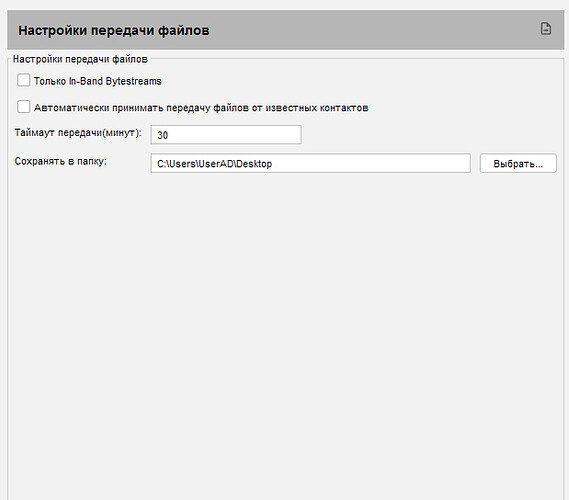Screen dimensions: 569x500
Task: Click the 'Только In-Band Bytestreams' label text
Action: coord(98,81)
